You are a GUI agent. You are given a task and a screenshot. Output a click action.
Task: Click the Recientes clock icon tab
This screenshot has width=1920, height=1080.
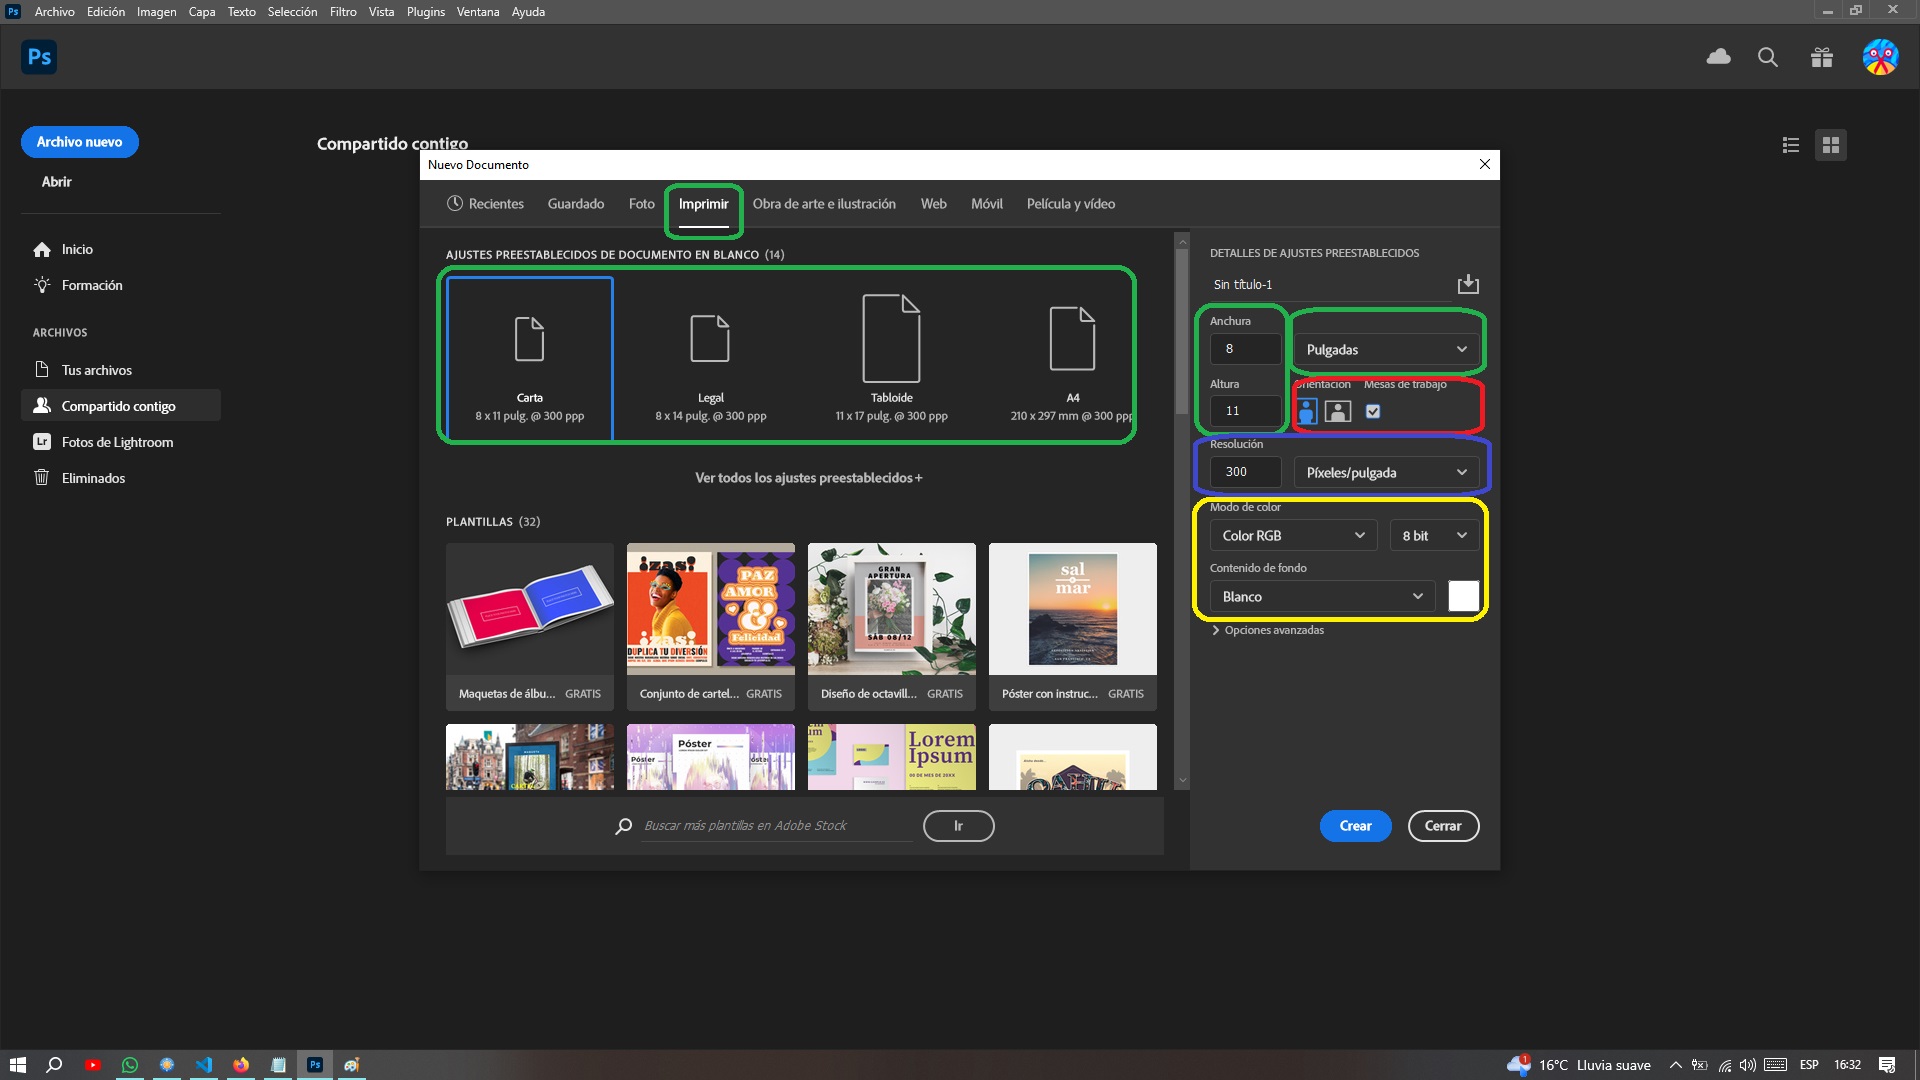click(485, 203)
